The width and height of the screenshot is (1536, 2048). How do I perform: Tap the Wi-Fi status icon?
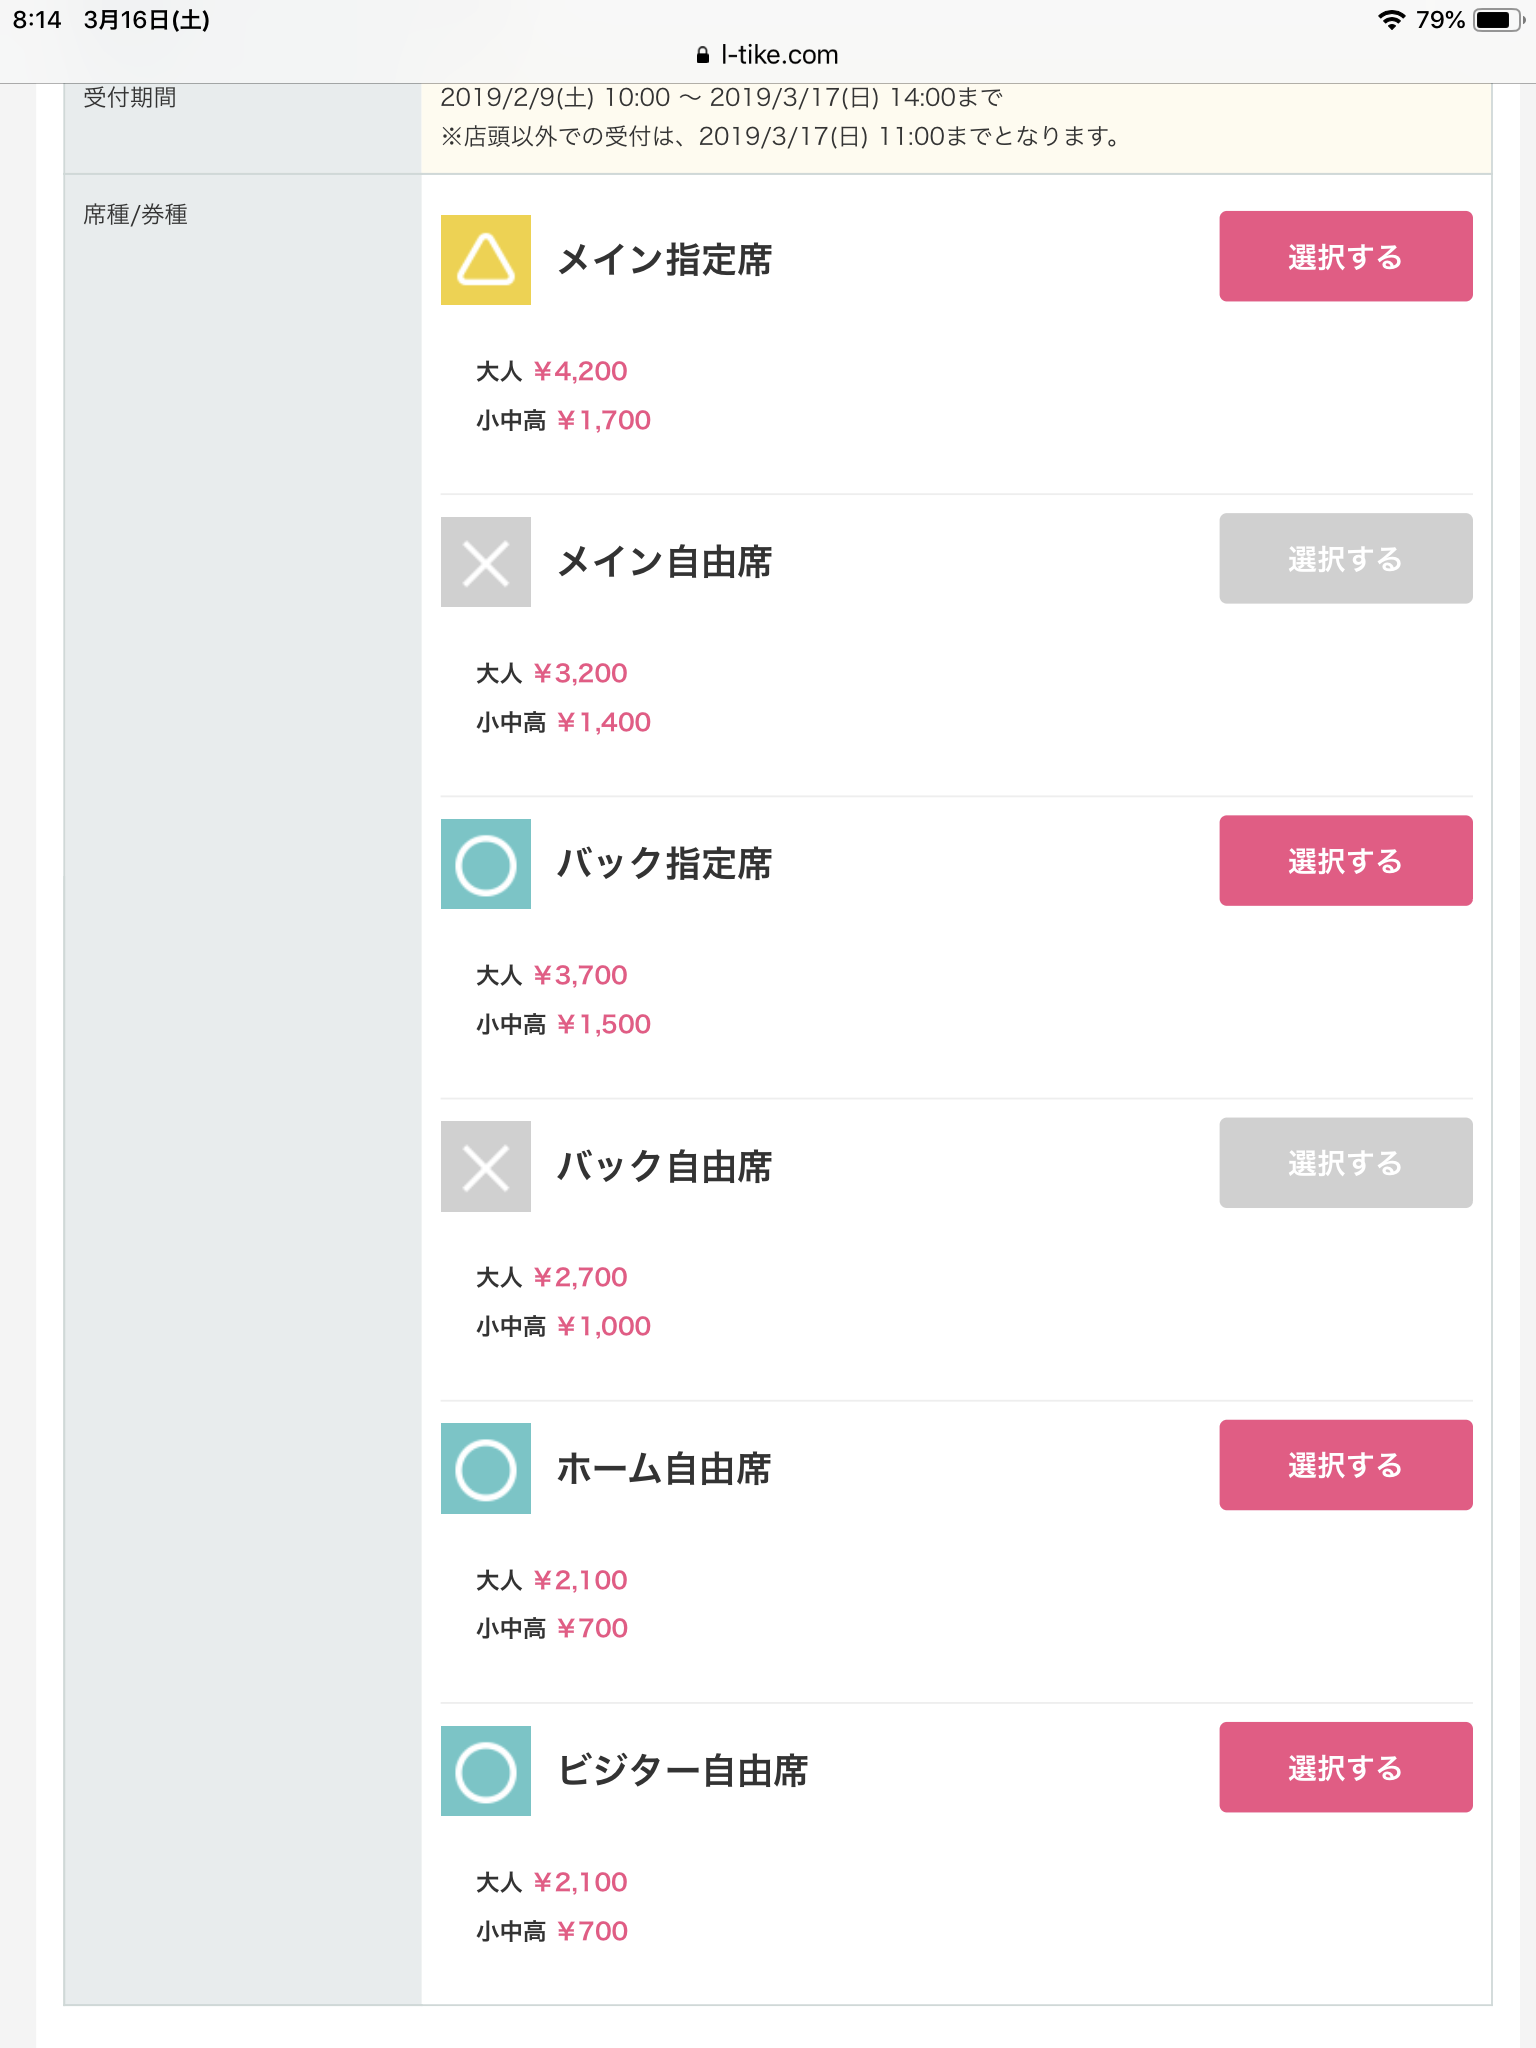[1391, 20]
